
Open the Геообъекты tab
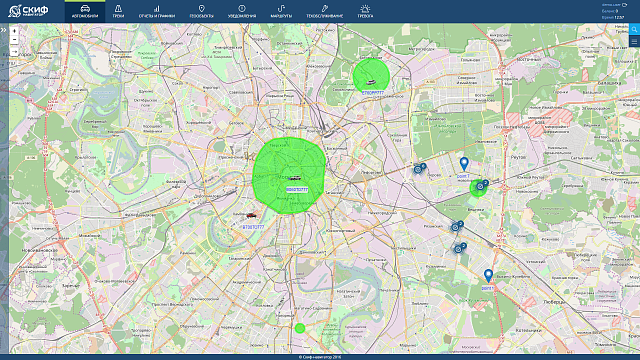click(x=201, y=11)
